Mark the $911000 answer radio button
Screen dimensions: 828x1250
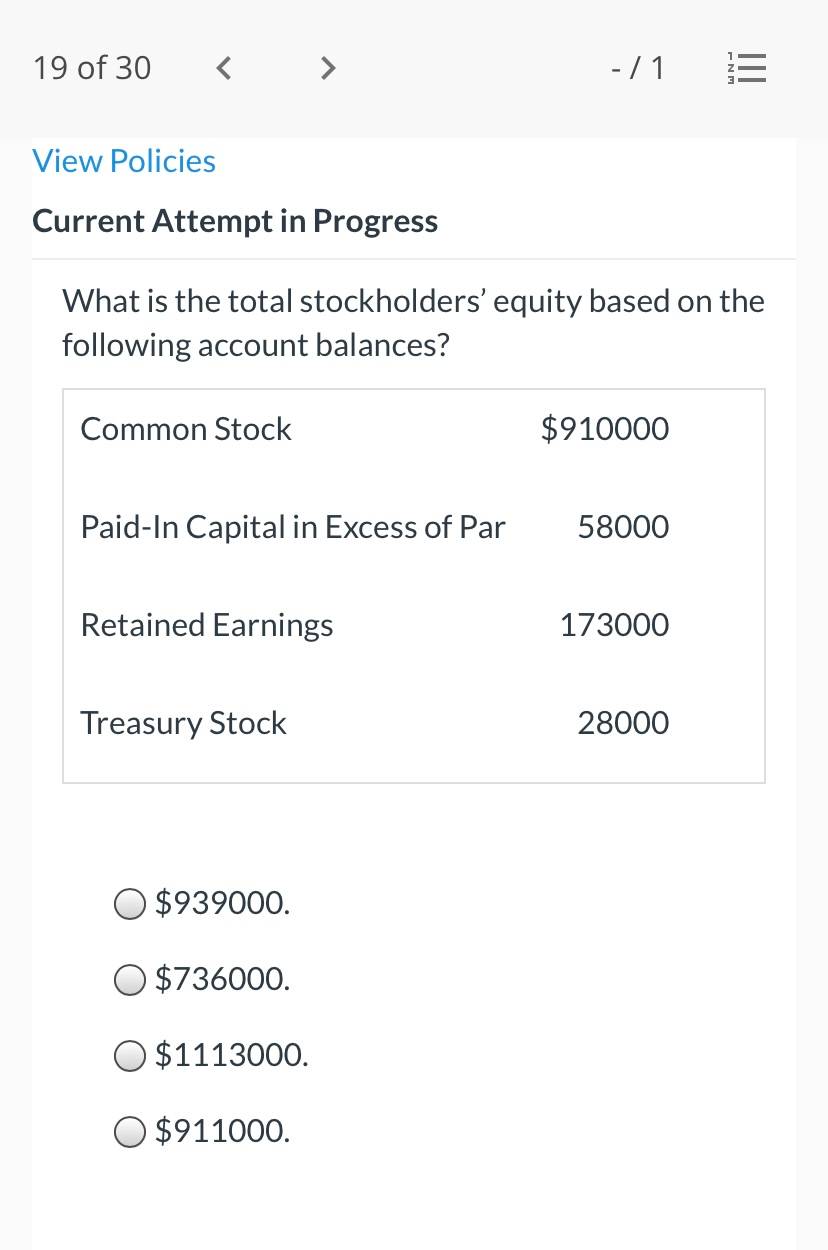pyautogui.click(x=130, y=1131)
